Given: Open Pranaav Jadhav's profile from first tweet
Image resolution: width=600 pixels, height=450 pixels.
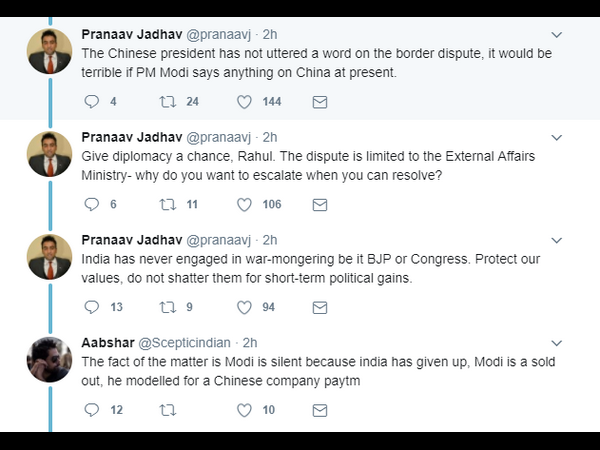Looking at the screenshot, I should pos(132,34).
